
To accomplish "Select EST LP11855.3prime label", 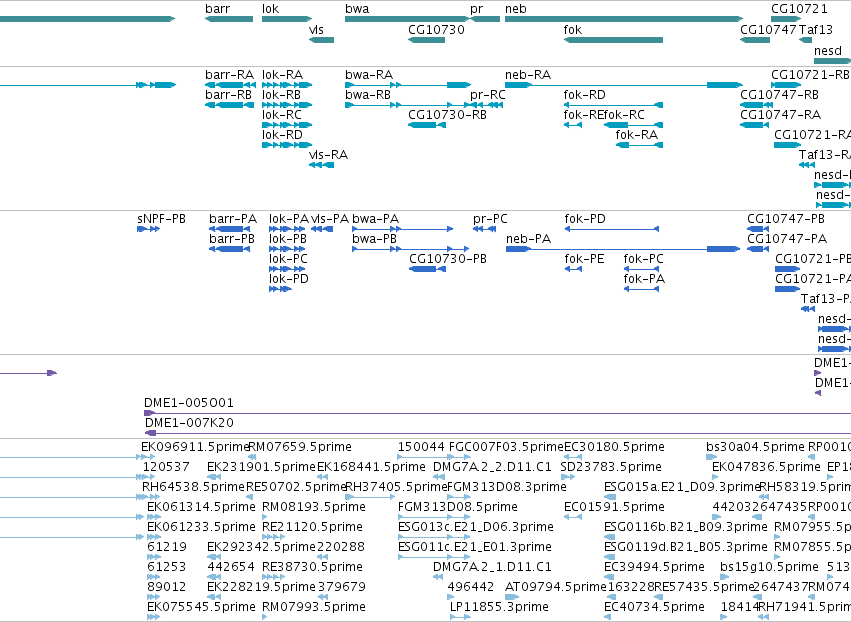I will (499, 607).
